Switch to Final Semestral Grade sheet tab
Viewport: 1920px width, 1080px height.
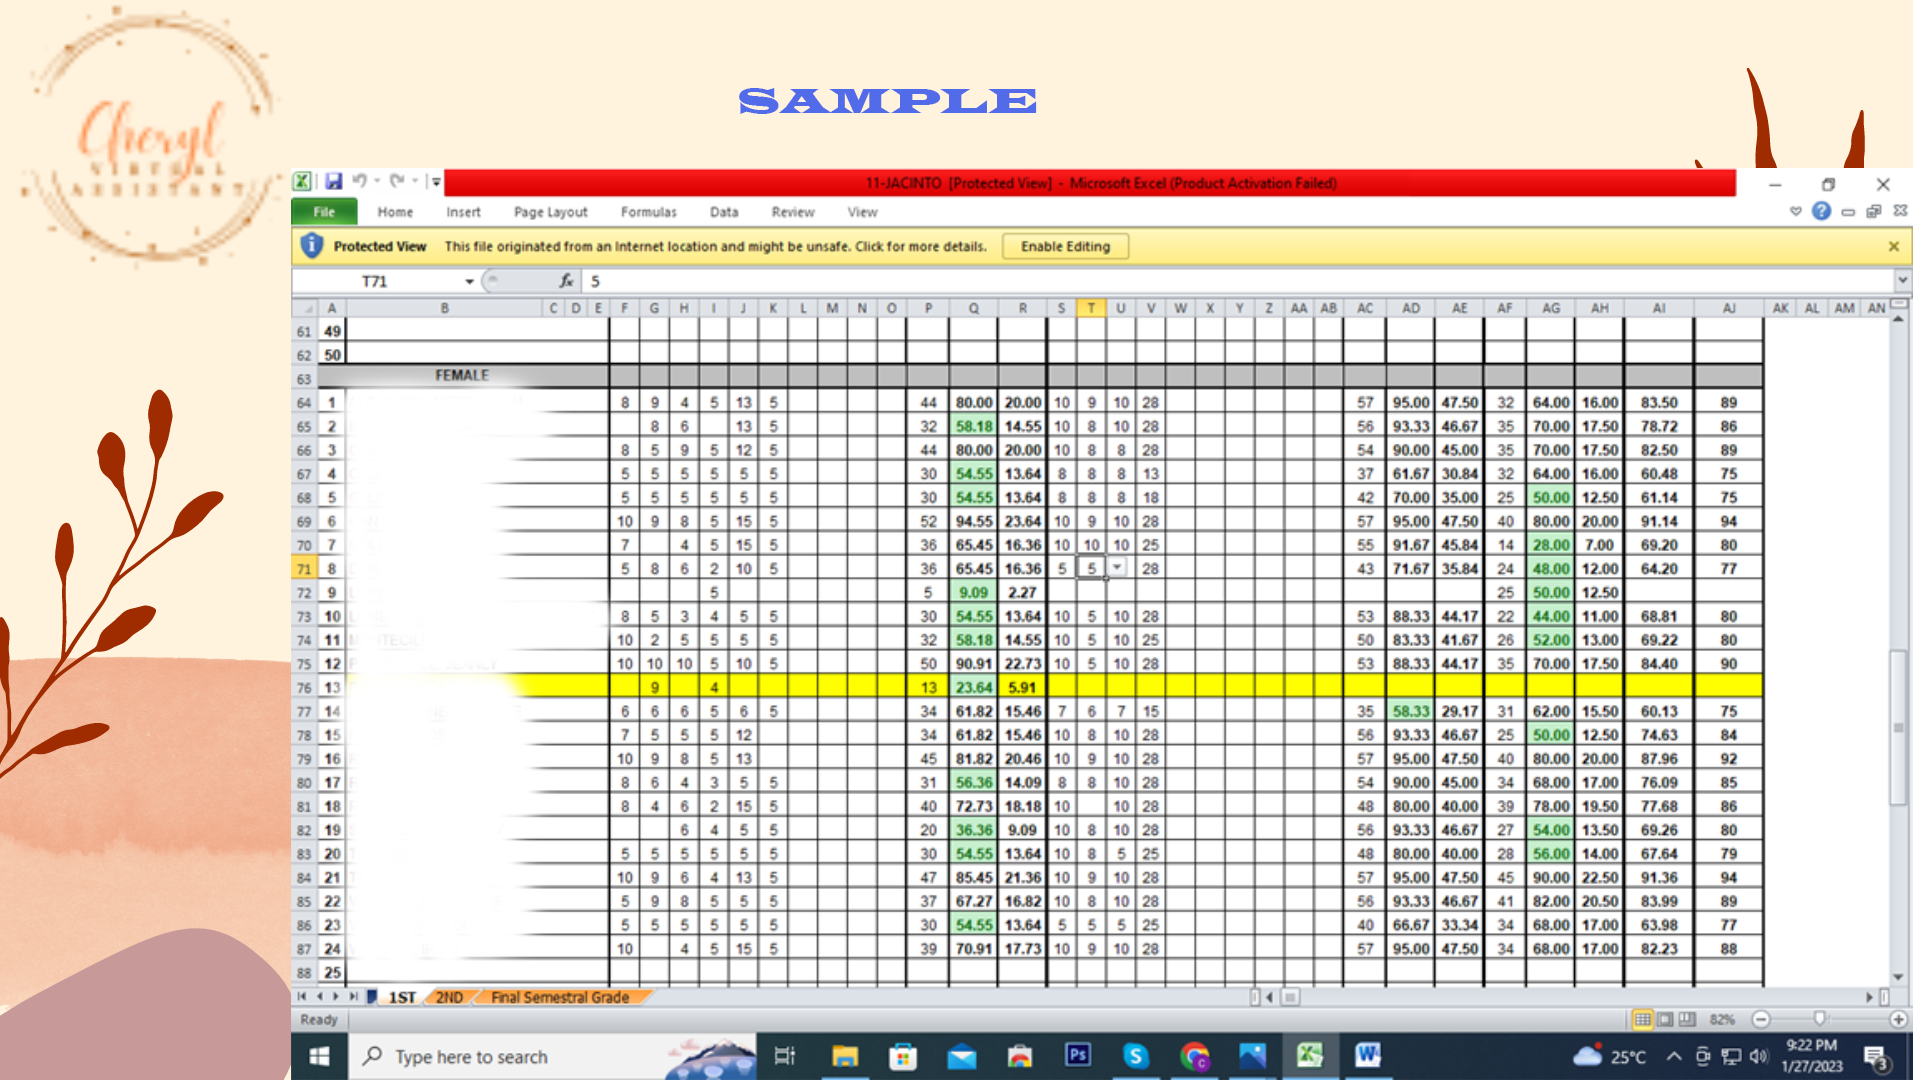click(560, 998)
